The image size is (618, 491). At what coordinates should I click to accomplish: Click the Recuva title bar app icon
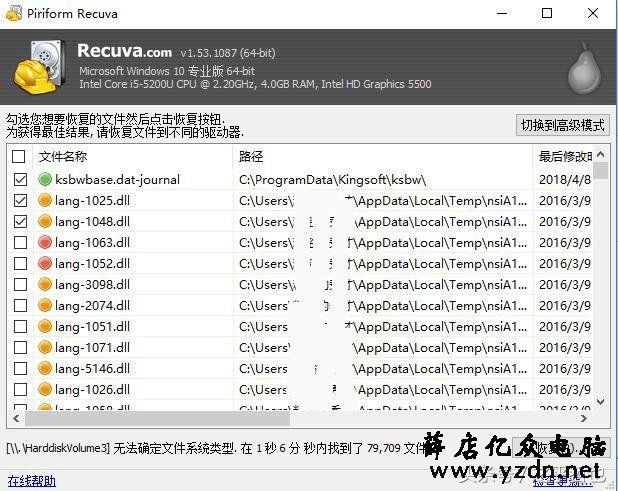coord(13,13)
